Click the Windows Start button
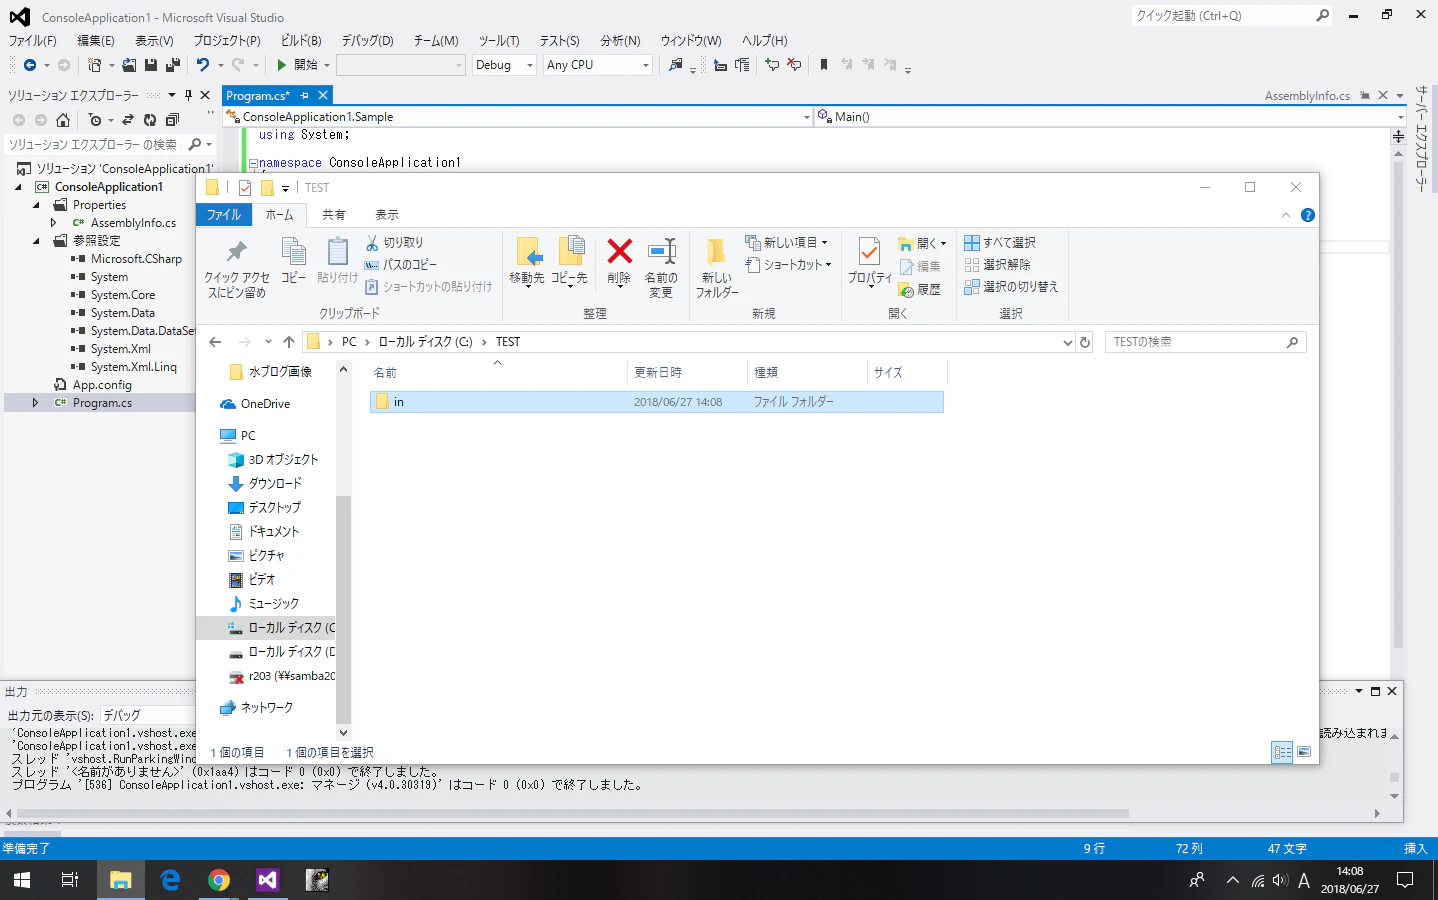Image resolution: width=1438 pixels, height=900 pixels. [x=22, y=880]
